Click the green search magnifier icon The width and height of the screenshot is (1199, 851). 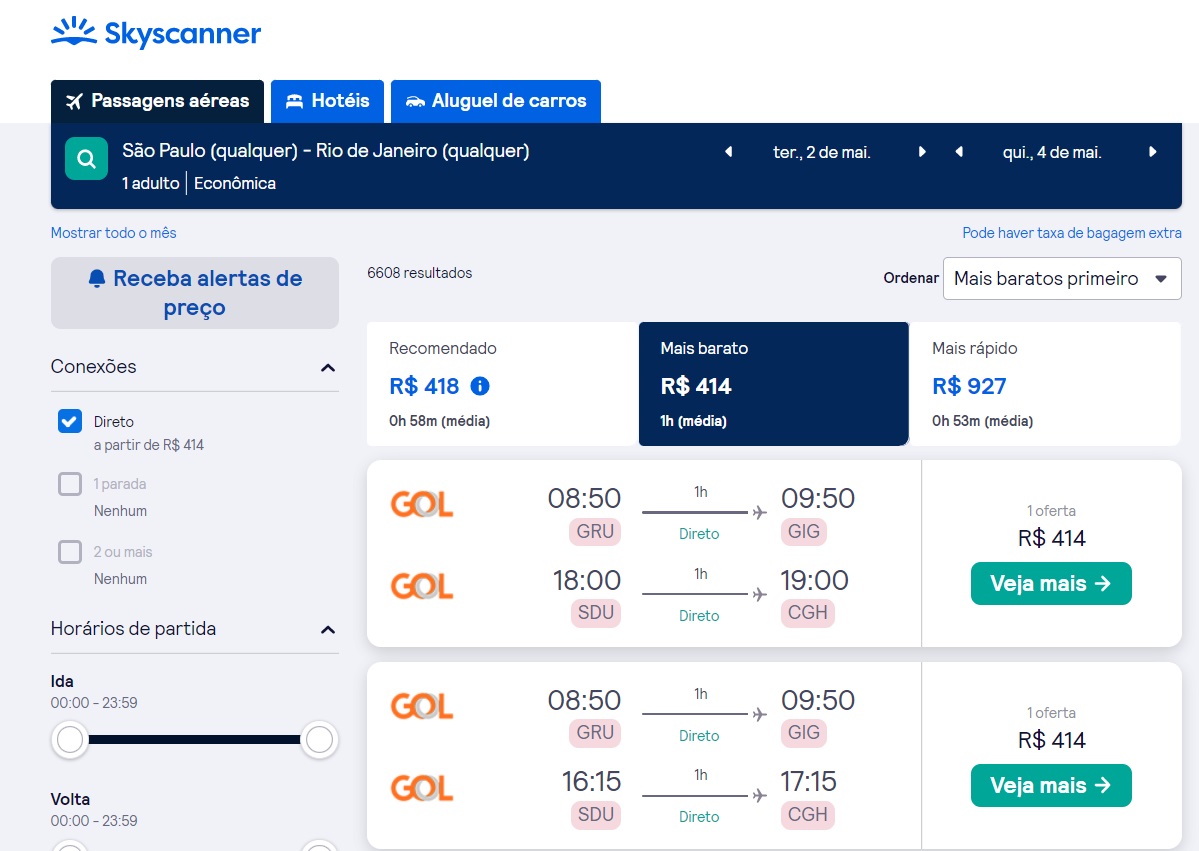point(86,159)
